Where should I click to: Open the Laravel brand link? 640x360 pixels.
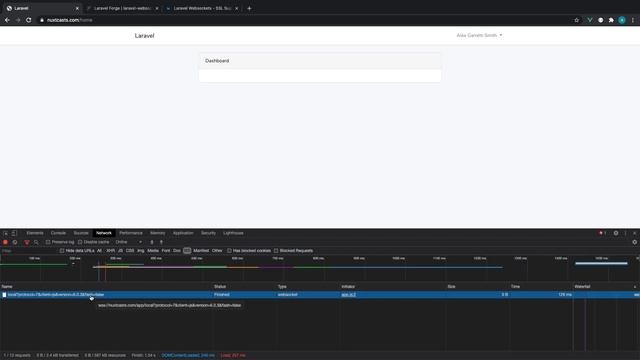(x=144, y=36)
